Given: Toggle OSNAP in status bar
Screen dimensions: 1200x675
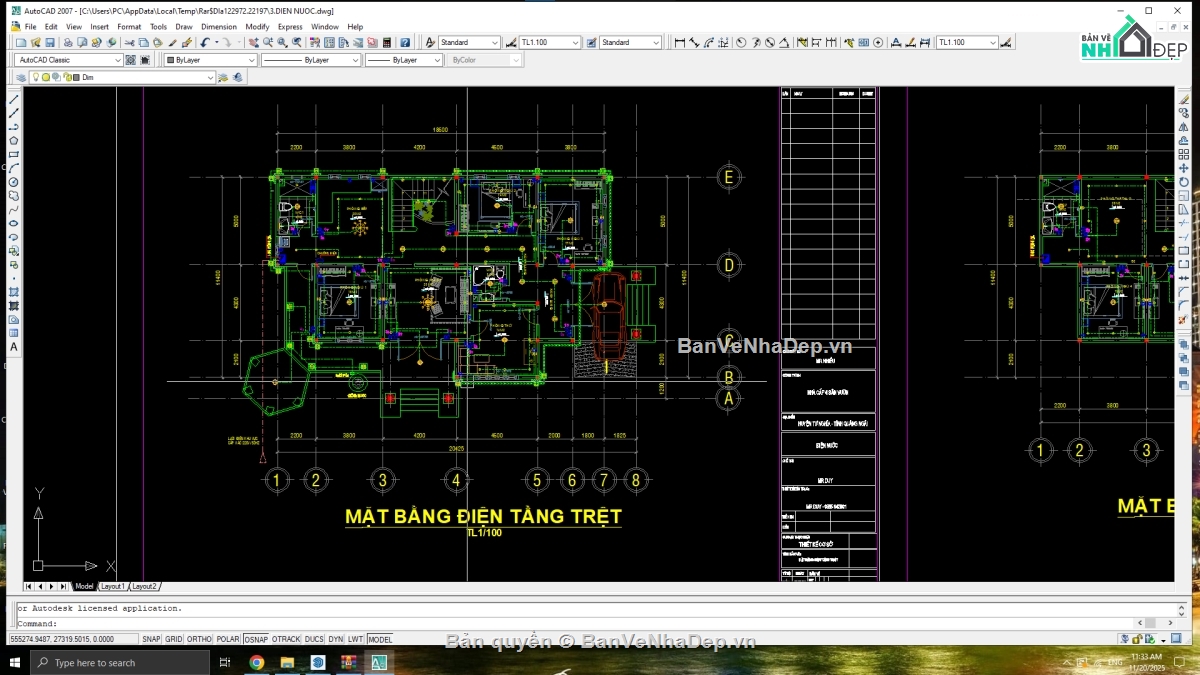Looking at the screenshot, I should click(256, 639).
